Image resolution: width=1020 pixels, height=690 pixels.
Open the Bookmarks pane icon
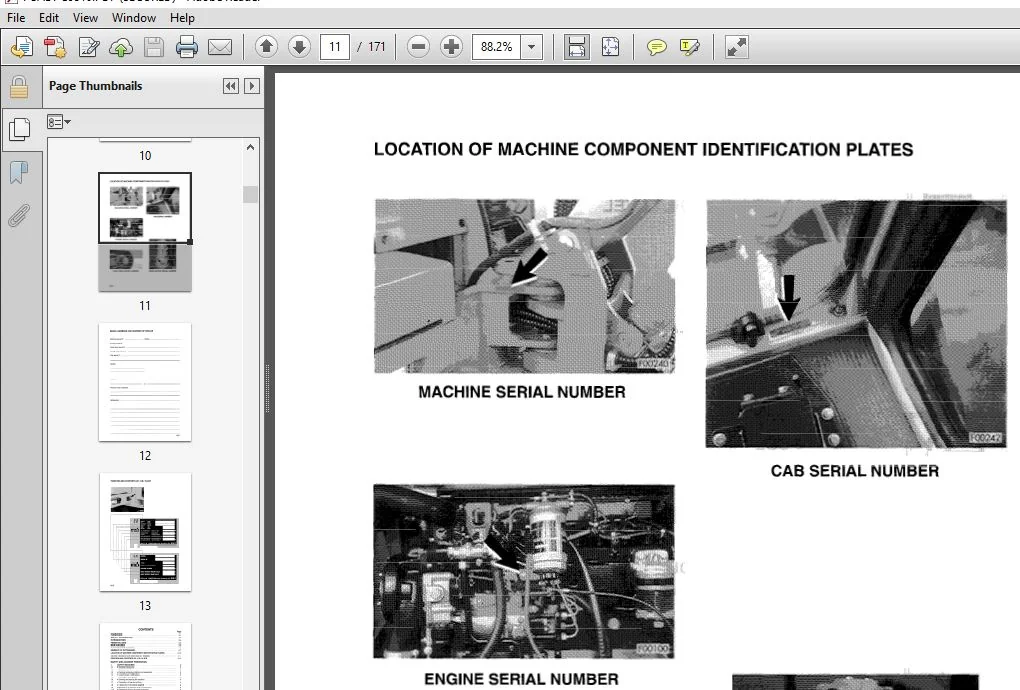(19, 172)
